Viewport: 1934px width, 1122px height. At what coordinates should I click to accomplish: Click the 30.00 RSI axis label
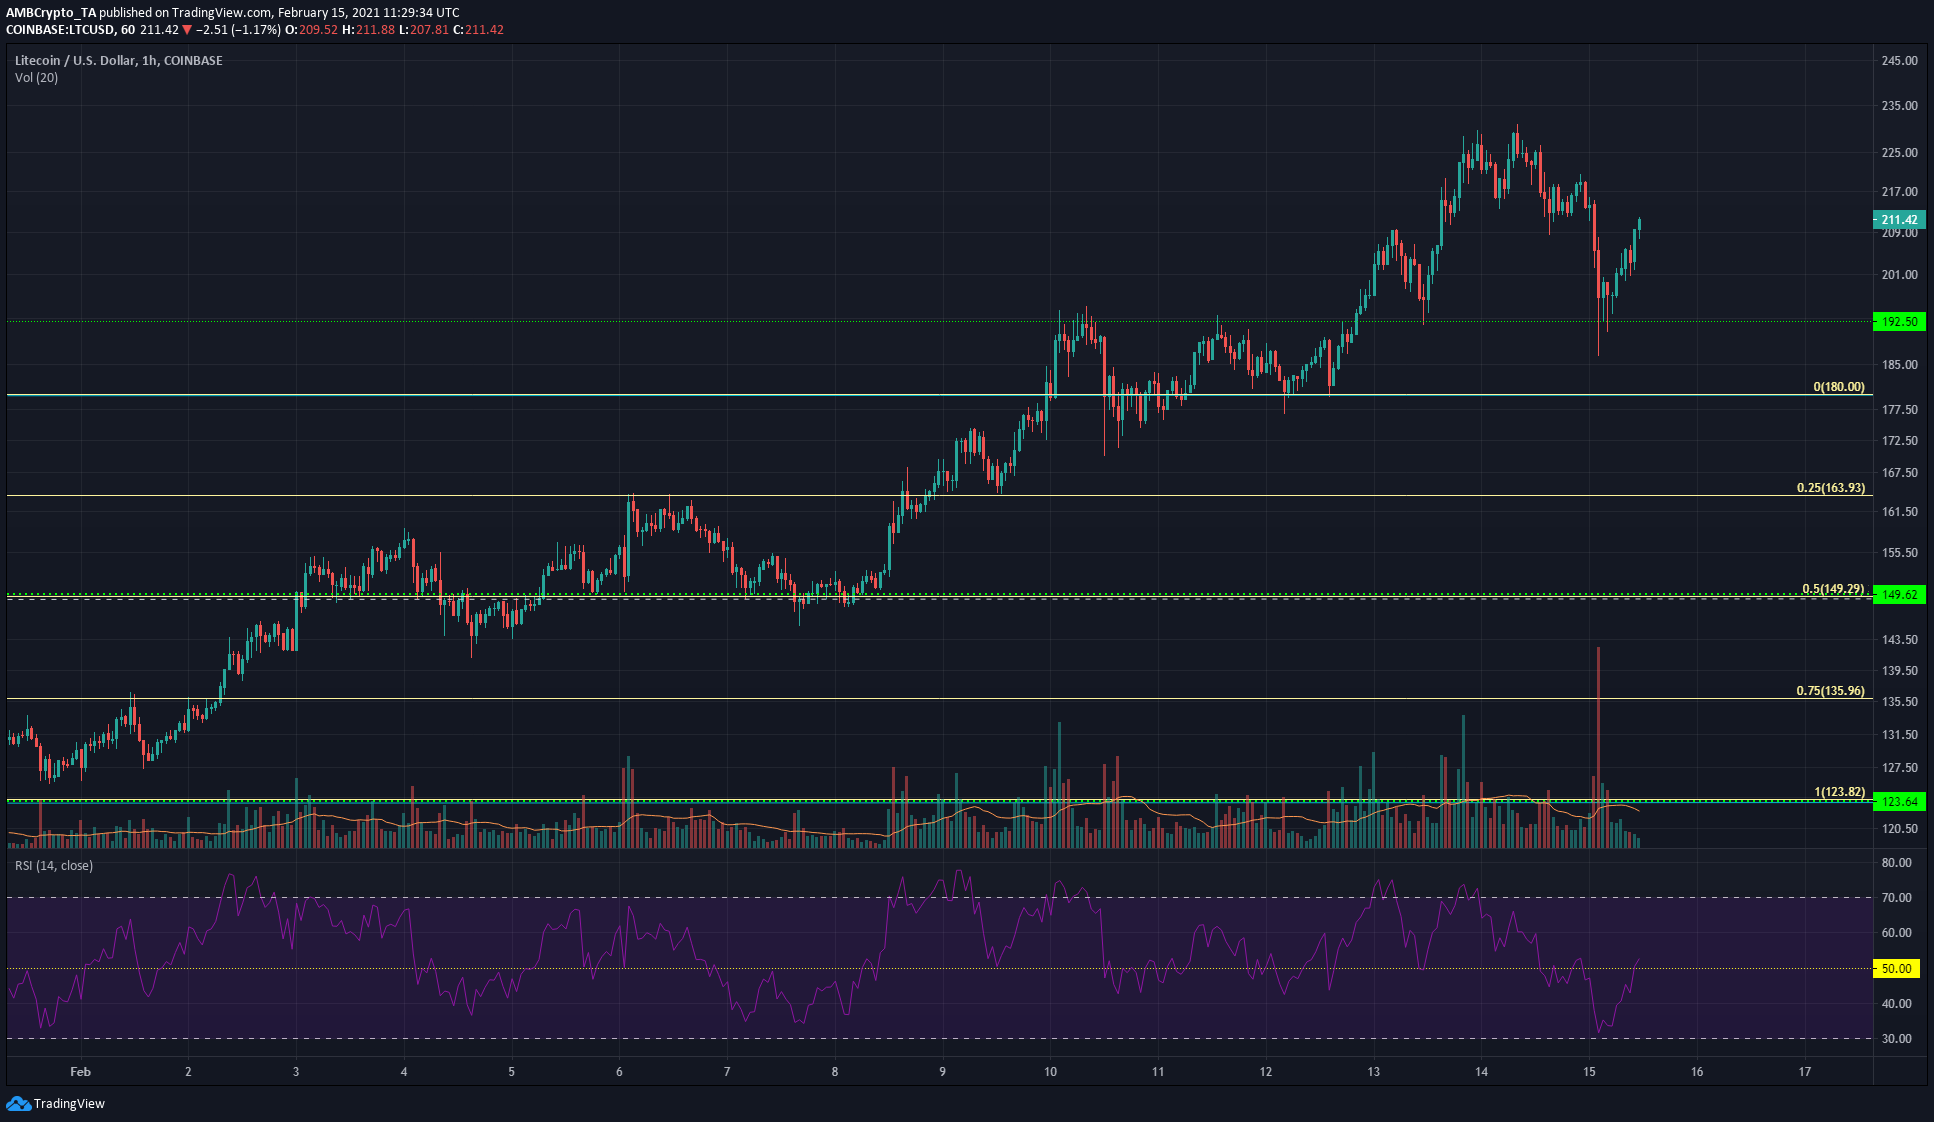pyautogui.click(x=1896, y=1039)
